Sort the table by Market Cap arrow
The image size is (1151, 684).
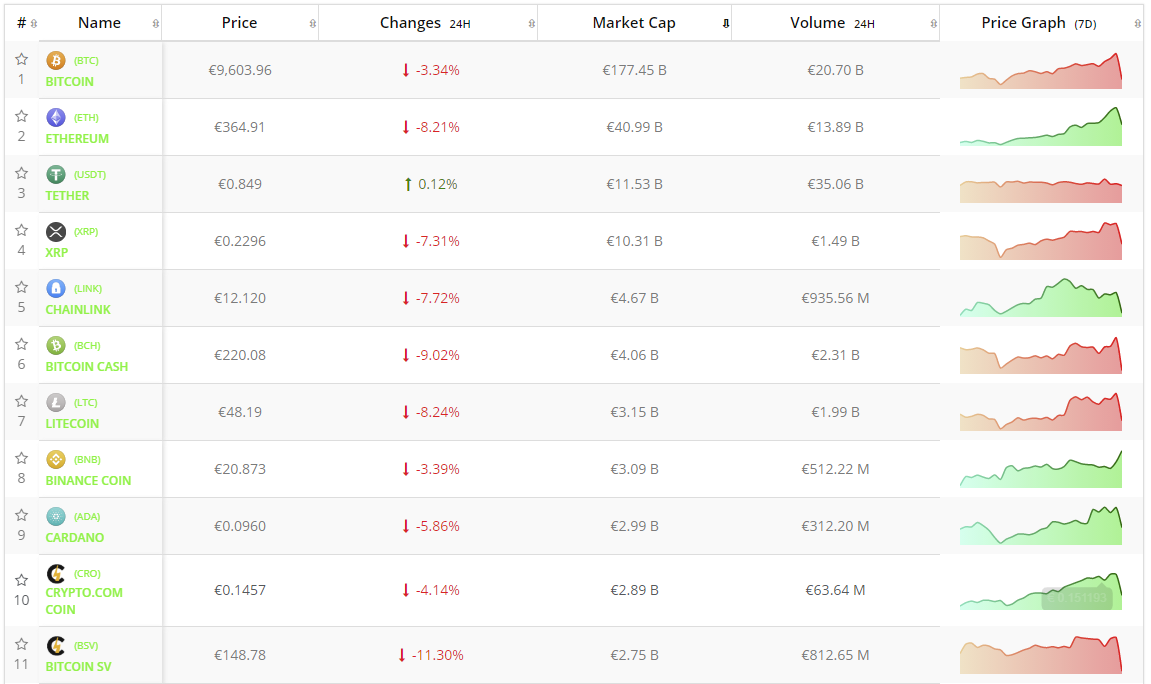tap(726, 23)
